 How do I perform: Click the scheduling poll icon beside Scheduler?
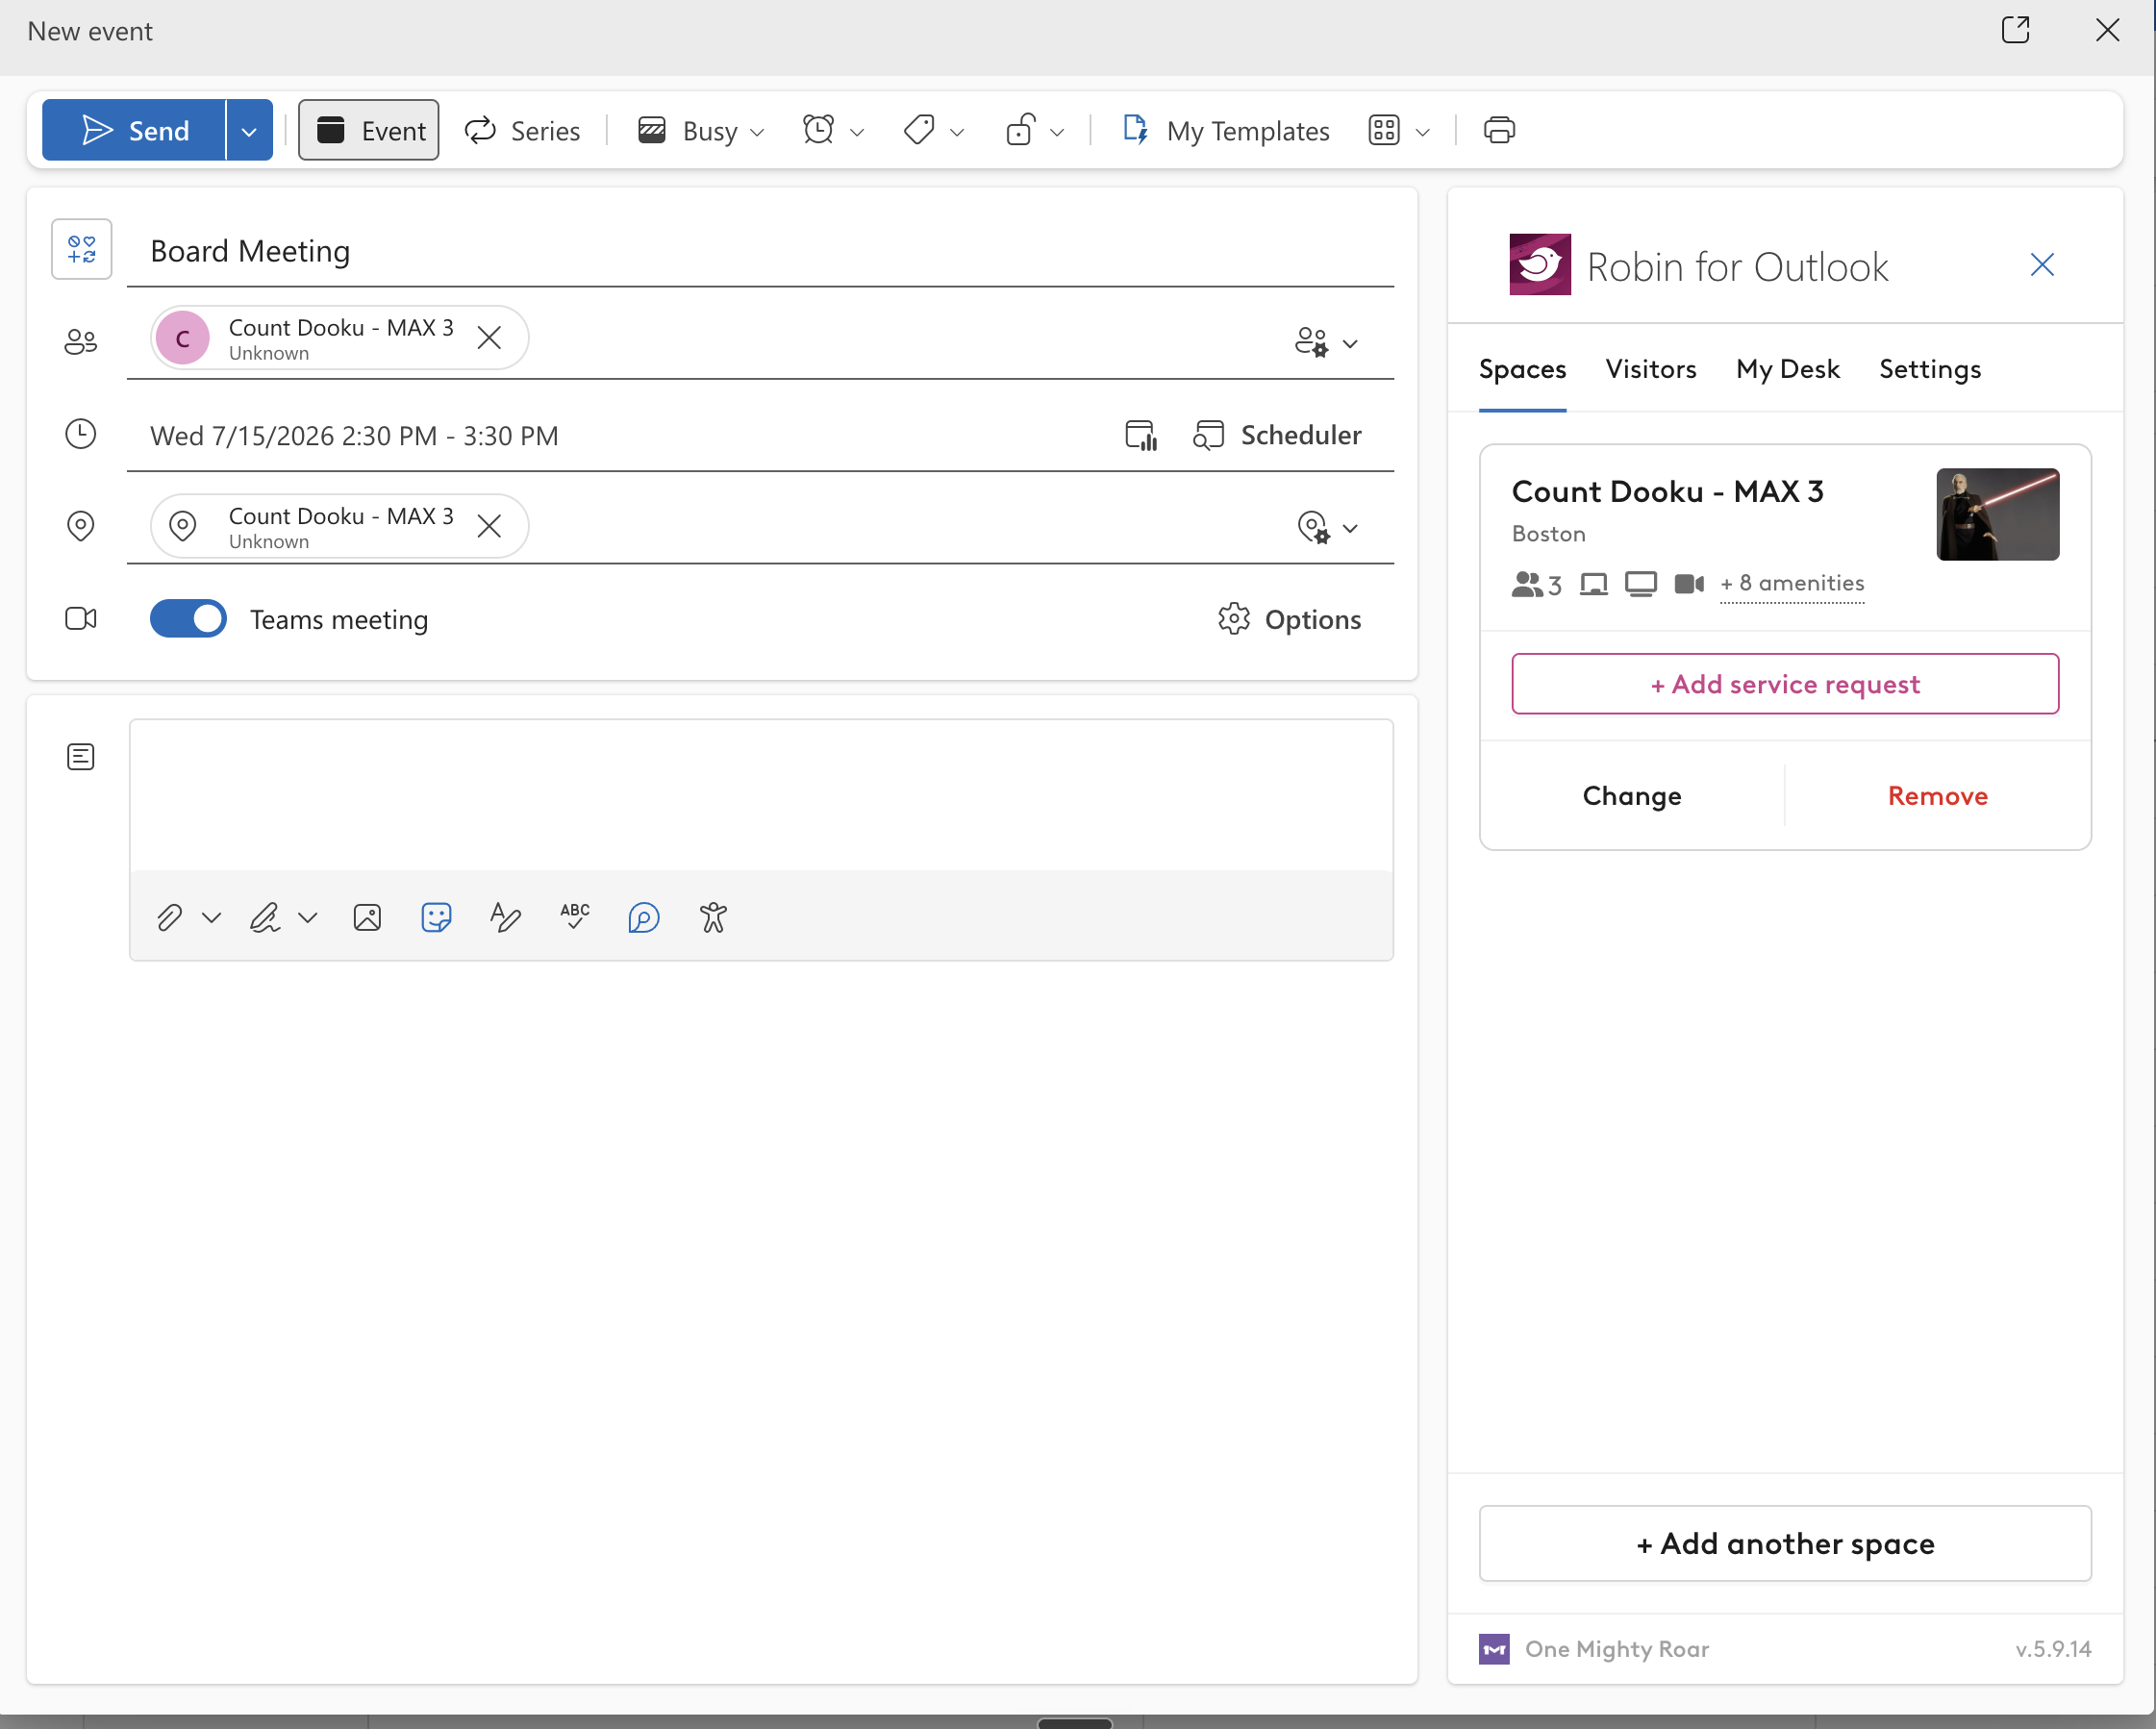click(1141, 435)
